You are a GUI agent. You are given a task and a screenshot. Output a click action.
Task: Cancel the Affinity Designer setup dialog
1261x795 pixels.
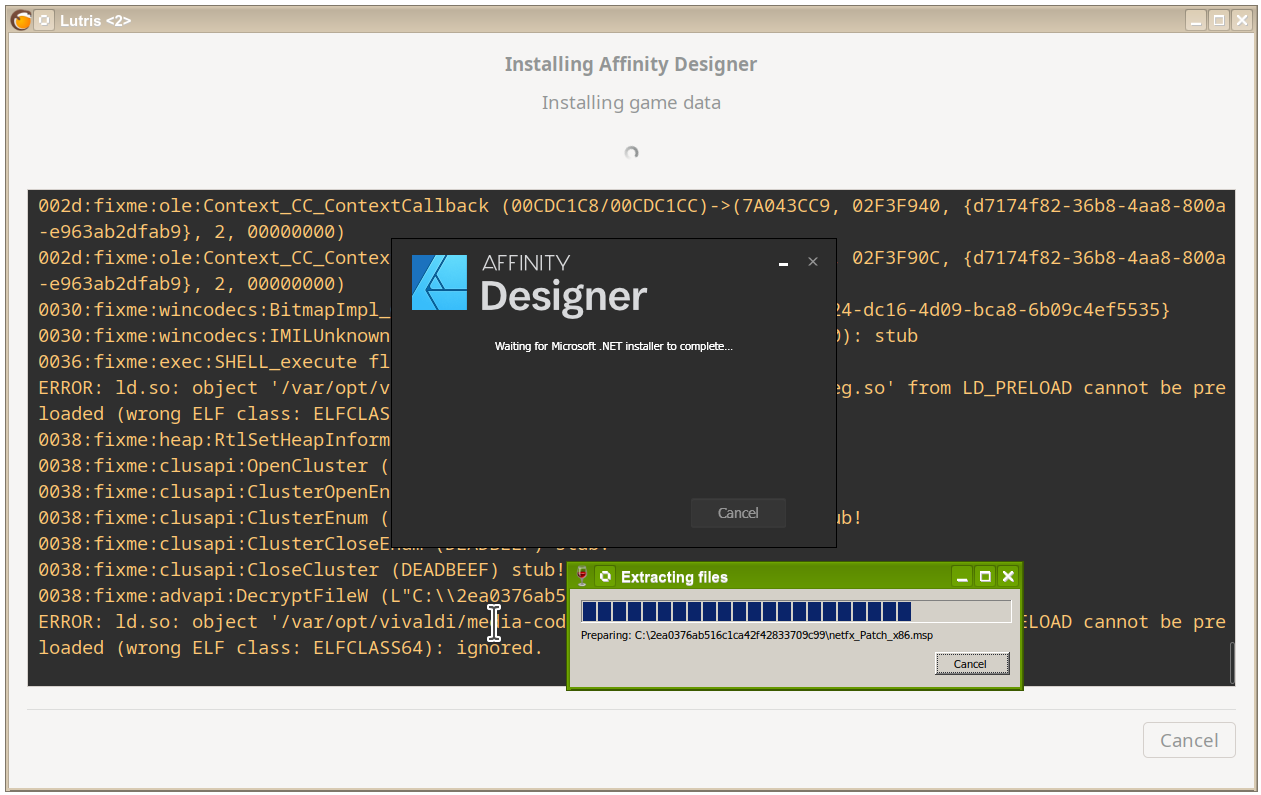(738, 513)
